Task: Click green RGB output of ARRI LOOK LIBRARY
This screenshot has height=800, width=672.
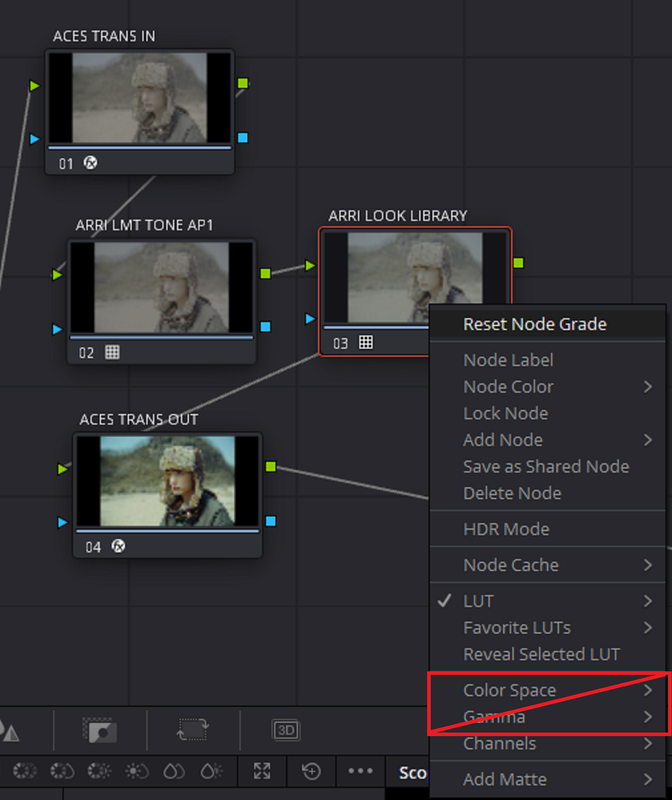Action: tap(518, 263)
